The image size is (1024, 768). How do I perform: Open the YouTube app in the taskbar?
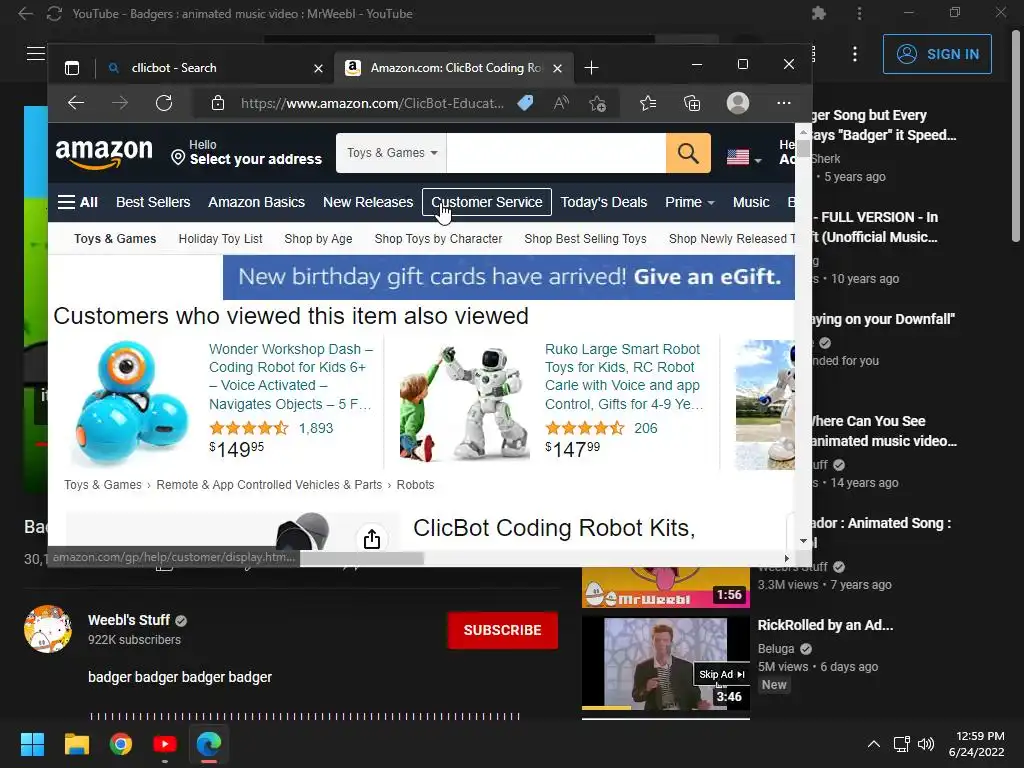(165, 744)
